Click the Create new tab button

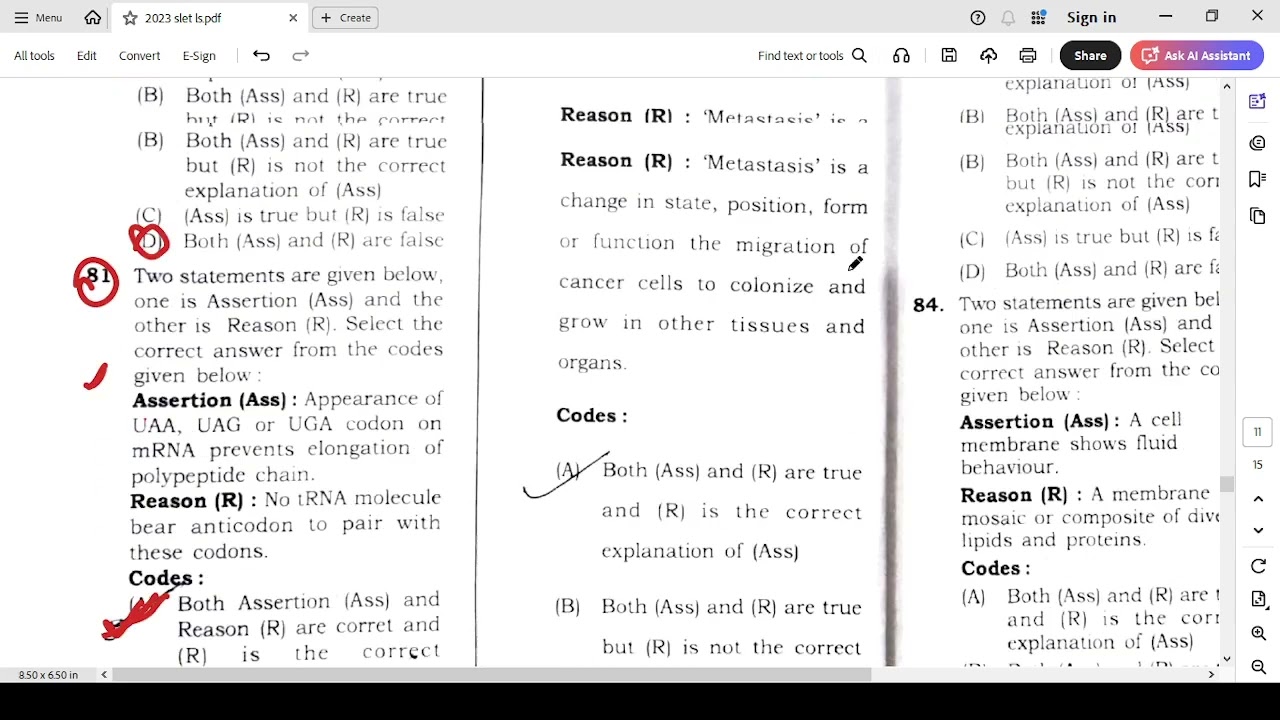tap(346, 18)
